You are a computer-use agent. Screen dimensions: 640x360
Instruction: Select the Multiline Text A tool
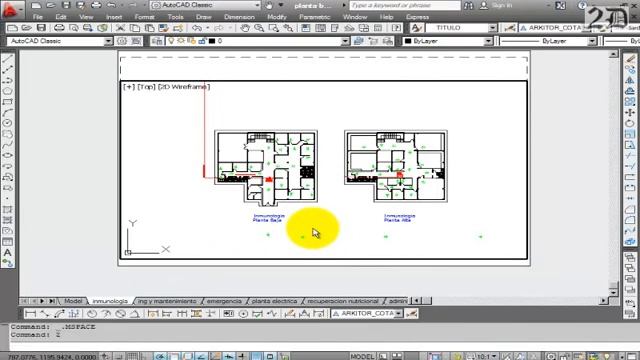click(x=7, y=253)
